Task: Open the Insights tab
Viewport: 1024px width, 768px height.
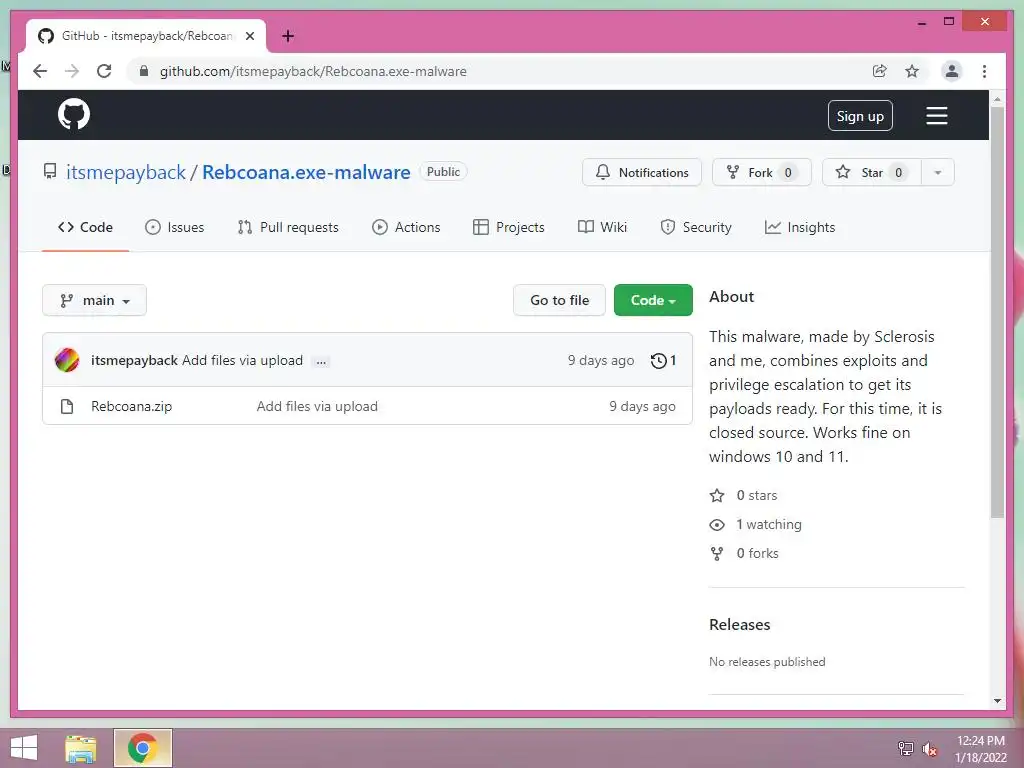Action: (x=800, y=227)
